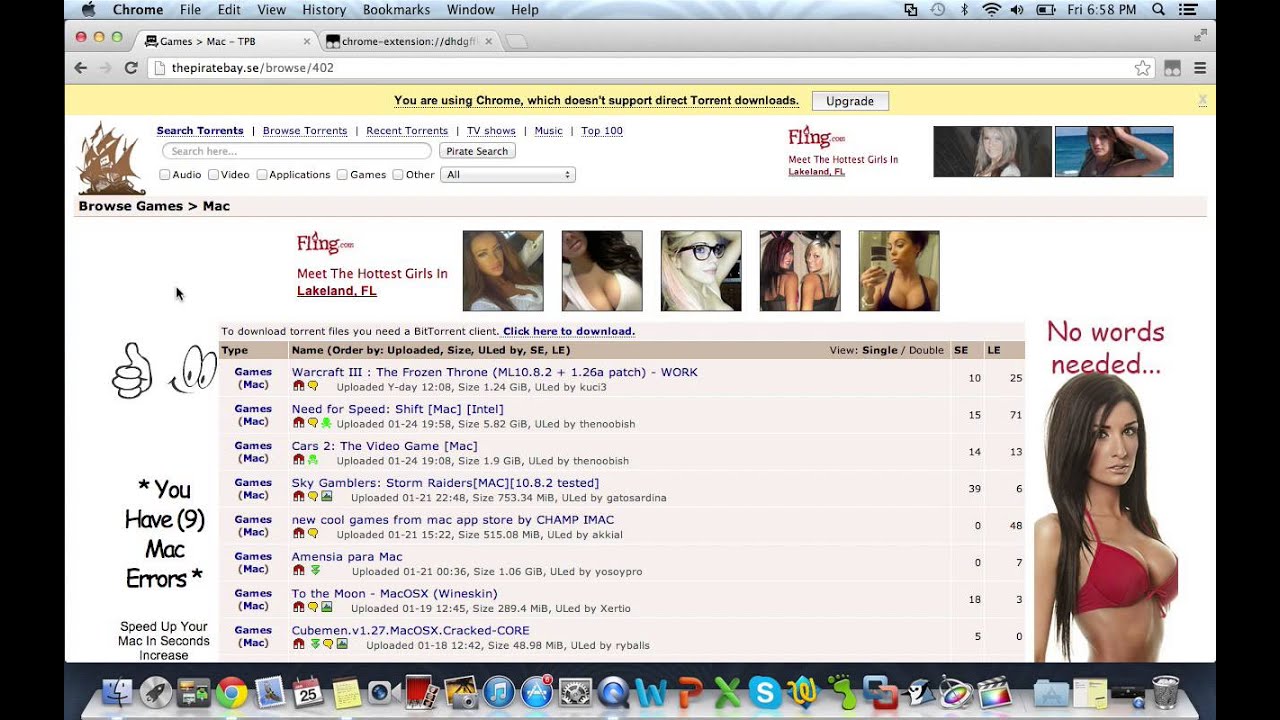Check the Games category box
Screen dimensions: 1280x720
(x=342, y=174)
